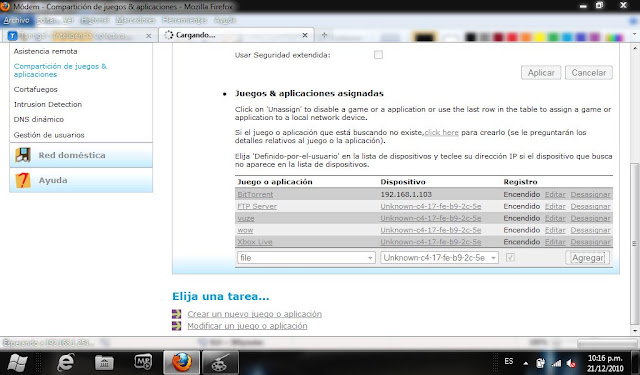Close the Cargando... tab
640x375 pixels.
[x=305, y=36]
